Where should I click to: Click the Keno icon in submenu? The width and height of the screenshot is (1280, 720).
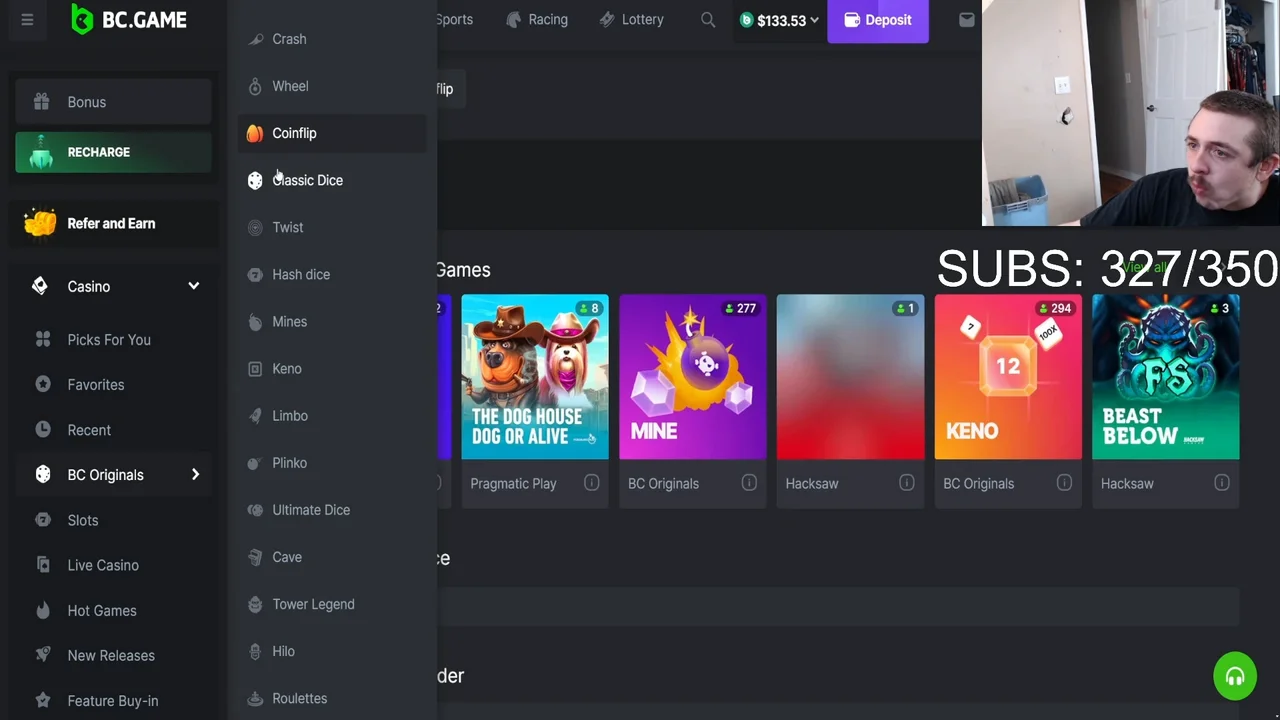255,368
